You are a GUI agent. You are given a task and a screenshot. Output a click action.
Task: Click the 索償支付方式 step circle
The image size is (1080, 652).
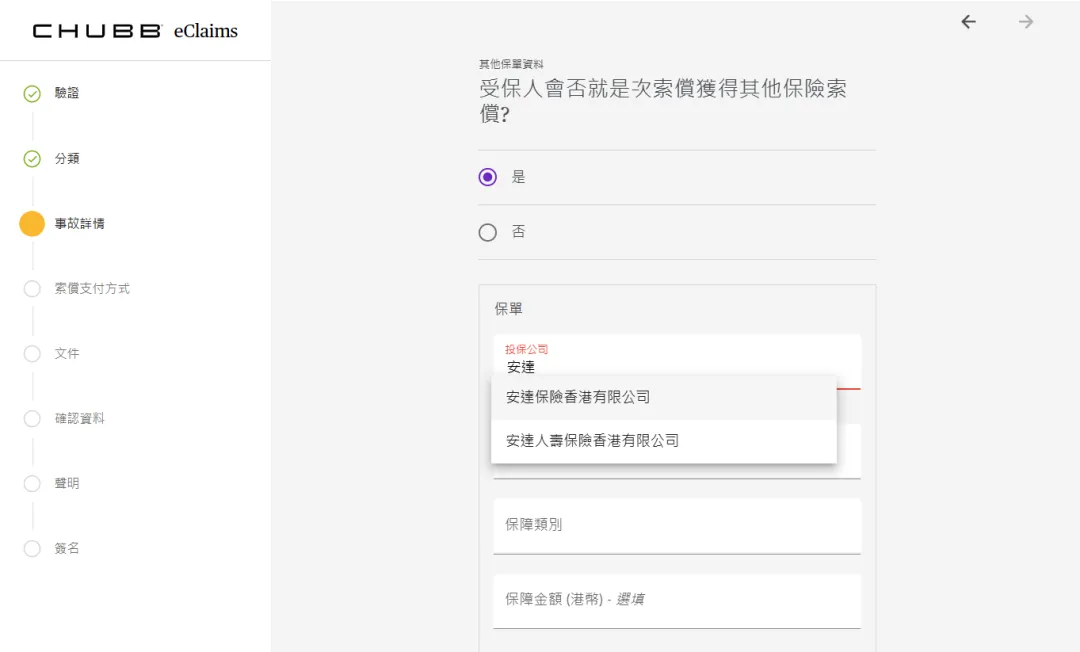coord(32,289)
